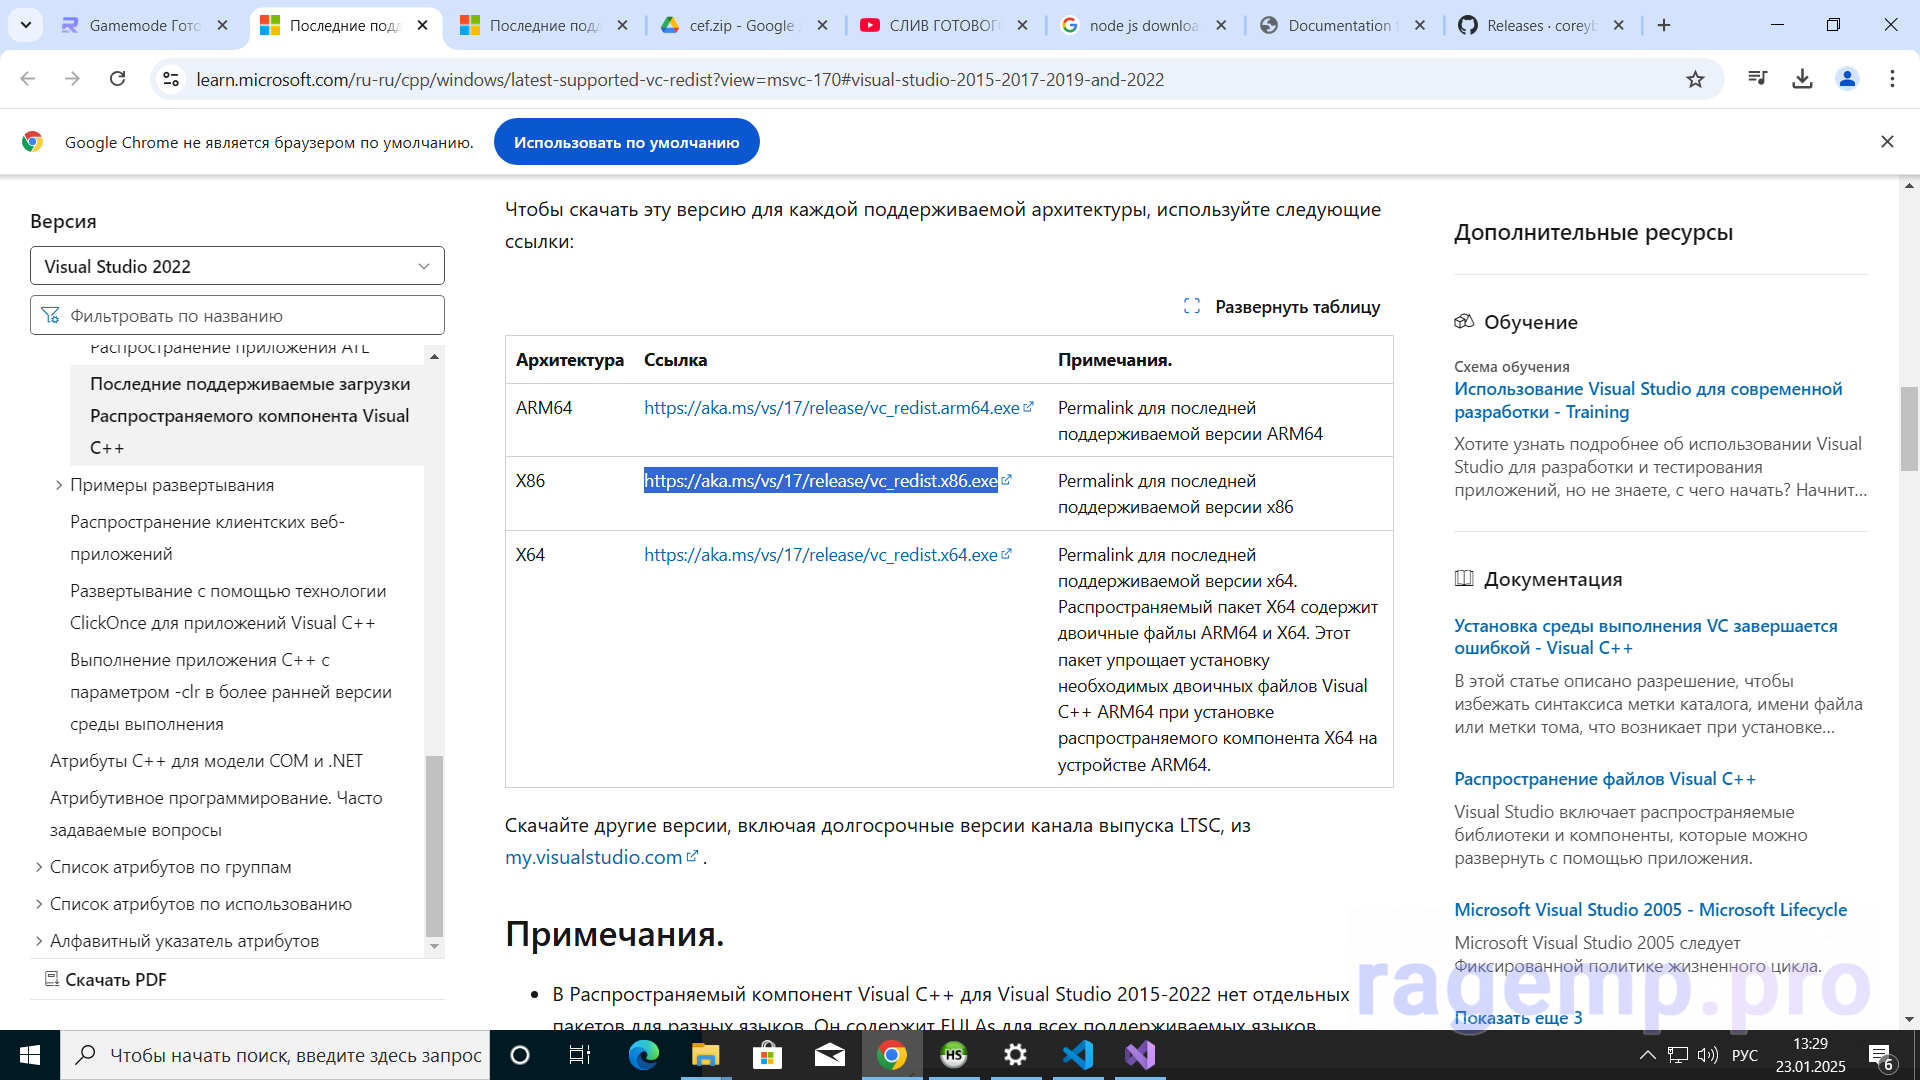Expand Список атрибутов по группам

(x=38, y=867)
